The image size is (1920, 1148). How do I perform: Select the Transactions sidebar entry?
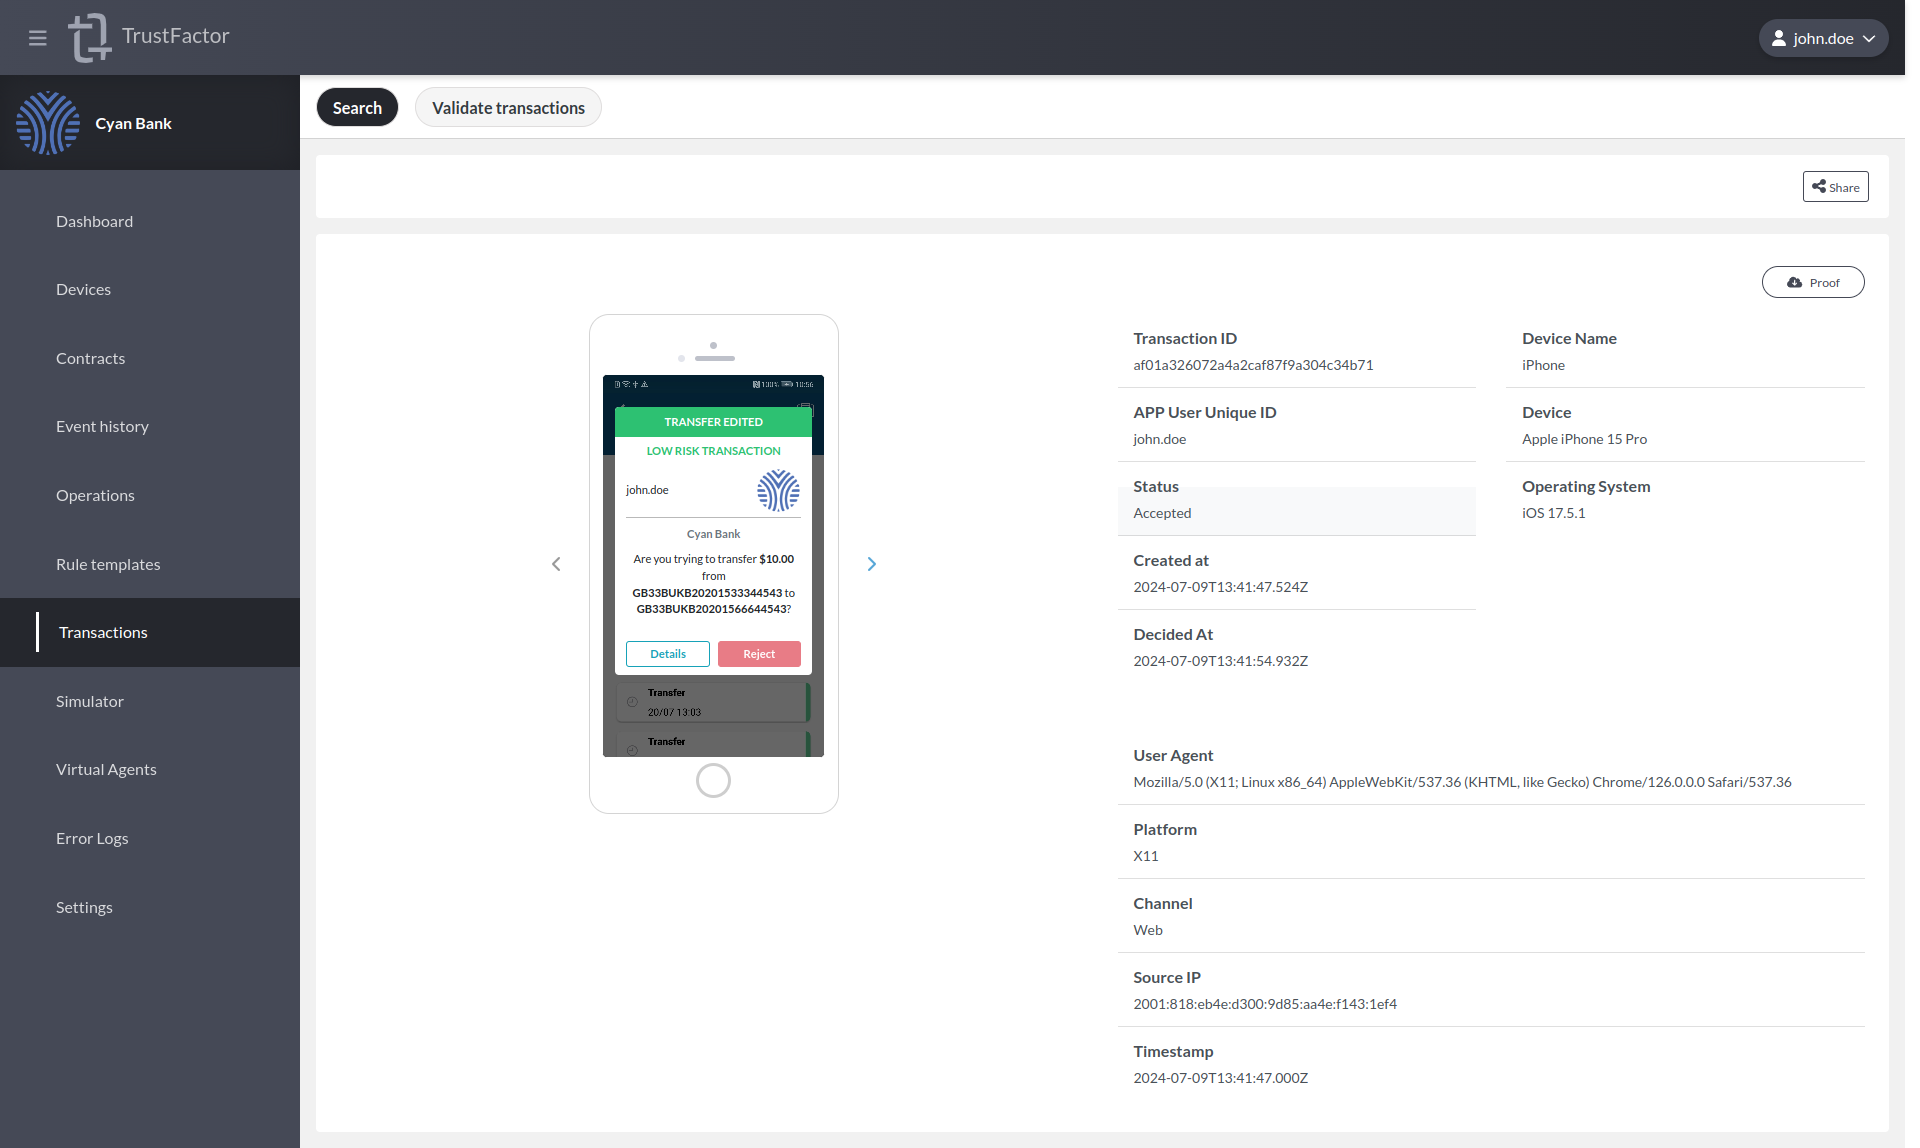pos(103,632)
